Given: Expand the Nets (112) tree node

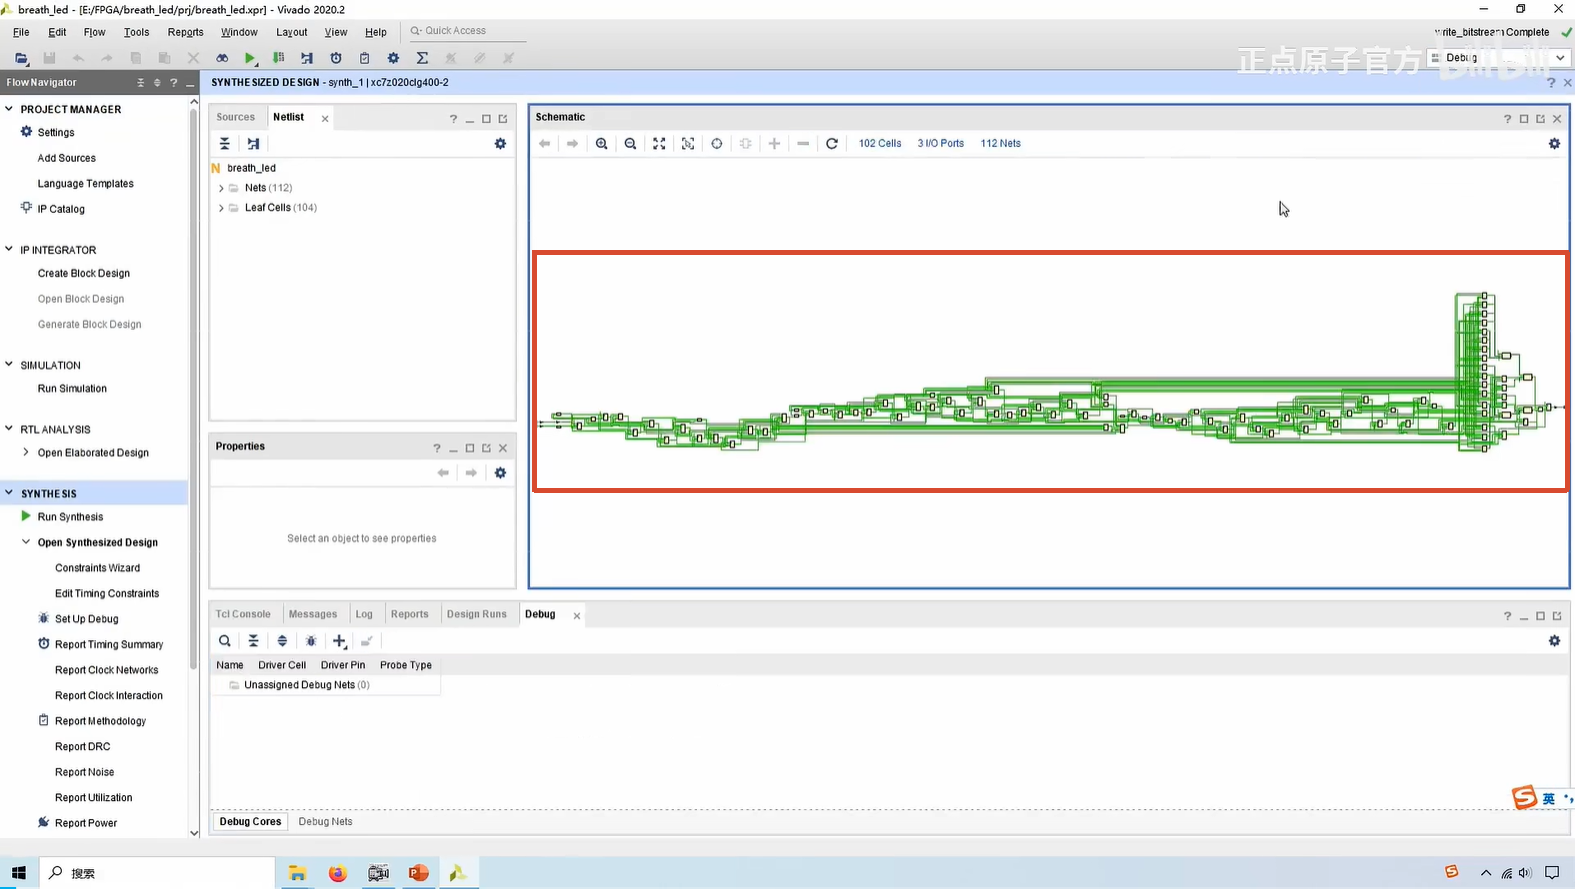Looking at the screenshot, I should coord(221,188).
